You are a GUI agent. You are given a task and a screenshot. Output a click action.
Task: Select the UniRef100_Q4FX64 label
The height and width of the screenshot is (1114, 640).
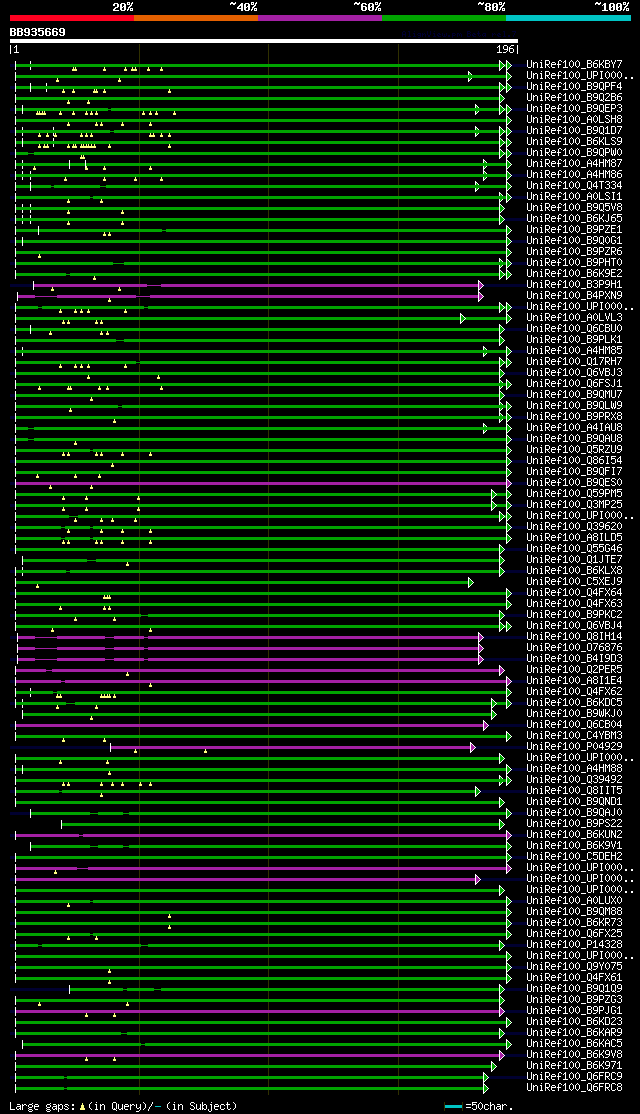(x=575, y=593)
